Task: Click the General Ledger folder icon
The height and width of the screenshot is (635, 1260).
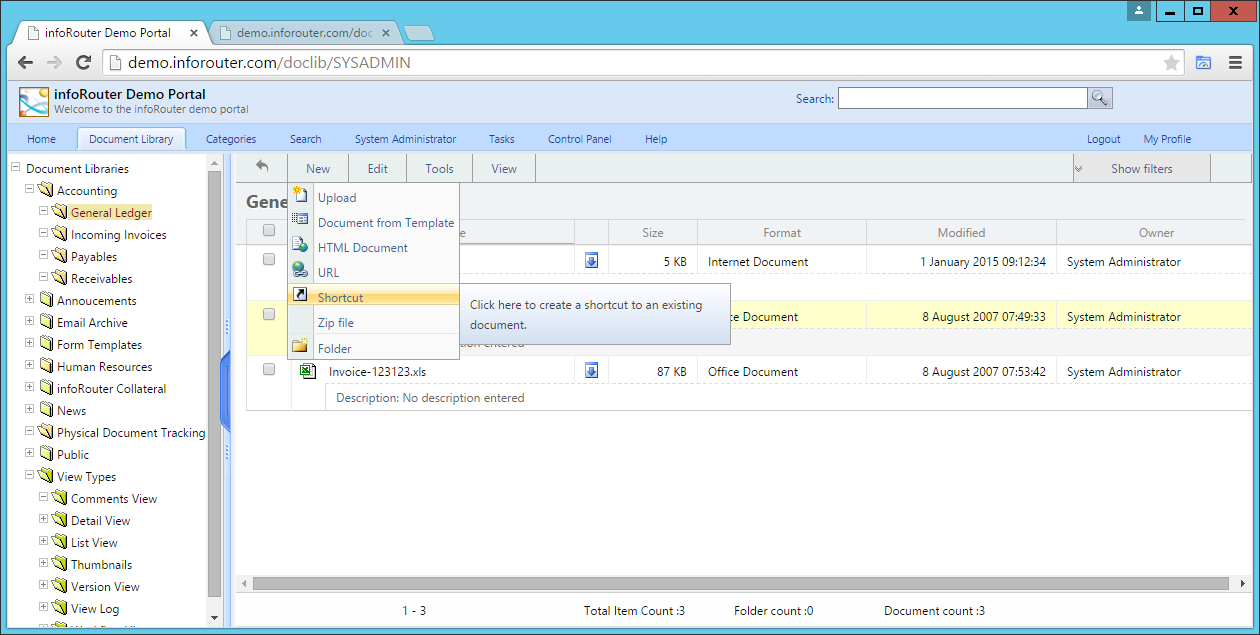Action: 59,212
